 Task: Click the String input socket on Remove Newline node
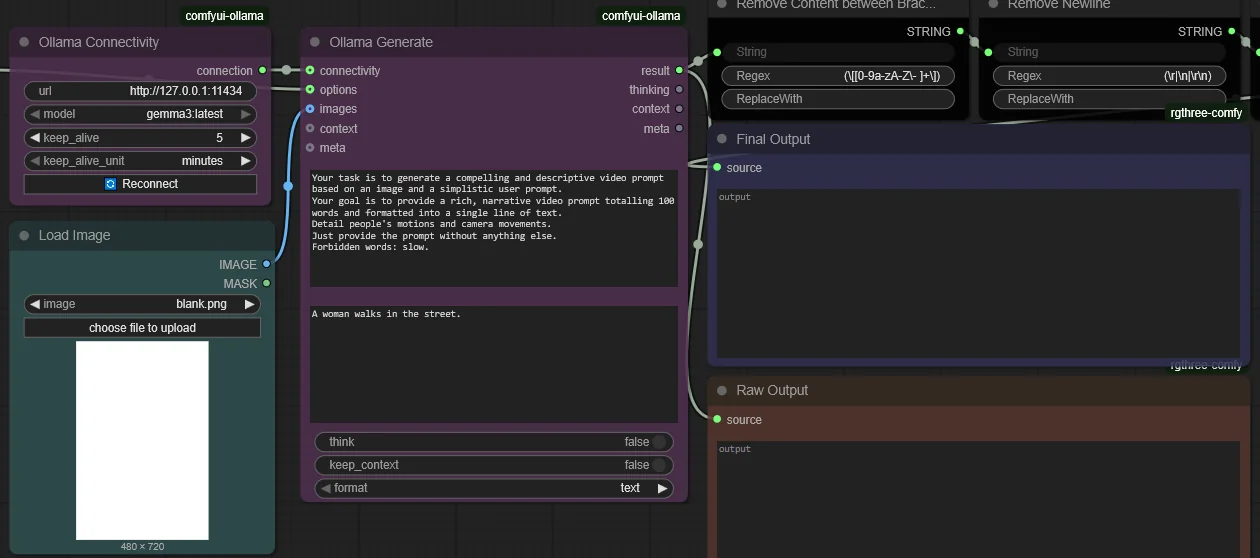click(988, 51)
